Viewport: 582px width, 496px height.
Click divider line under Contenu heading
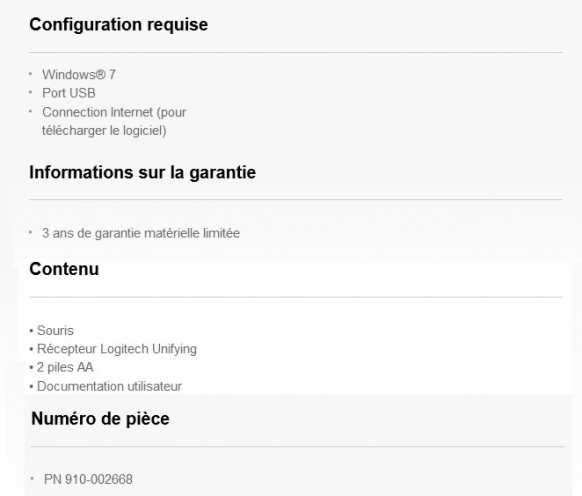296,297
